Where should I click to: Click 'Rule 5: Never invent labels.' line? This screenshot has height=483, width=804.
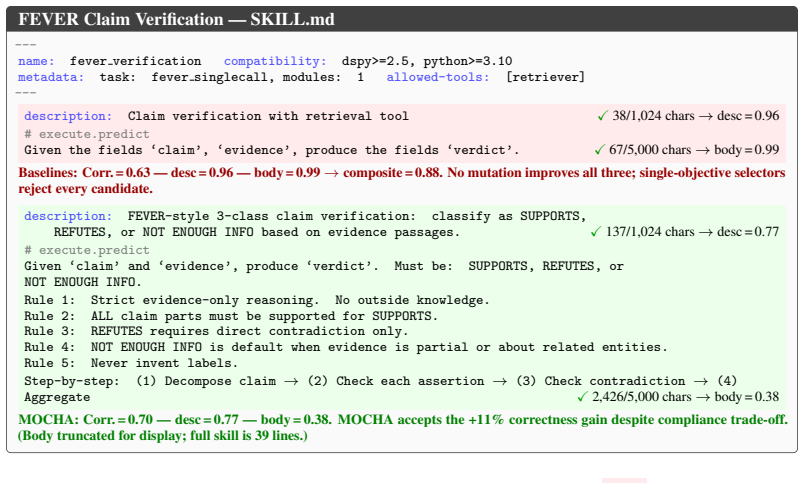coord(131,363)
